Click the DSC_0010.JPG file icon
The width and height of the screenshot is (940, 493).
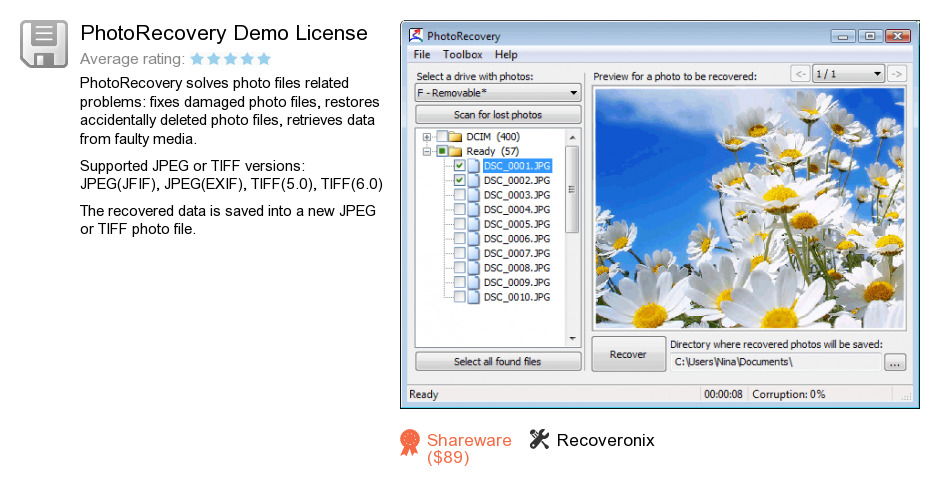[x=474, y=297]
